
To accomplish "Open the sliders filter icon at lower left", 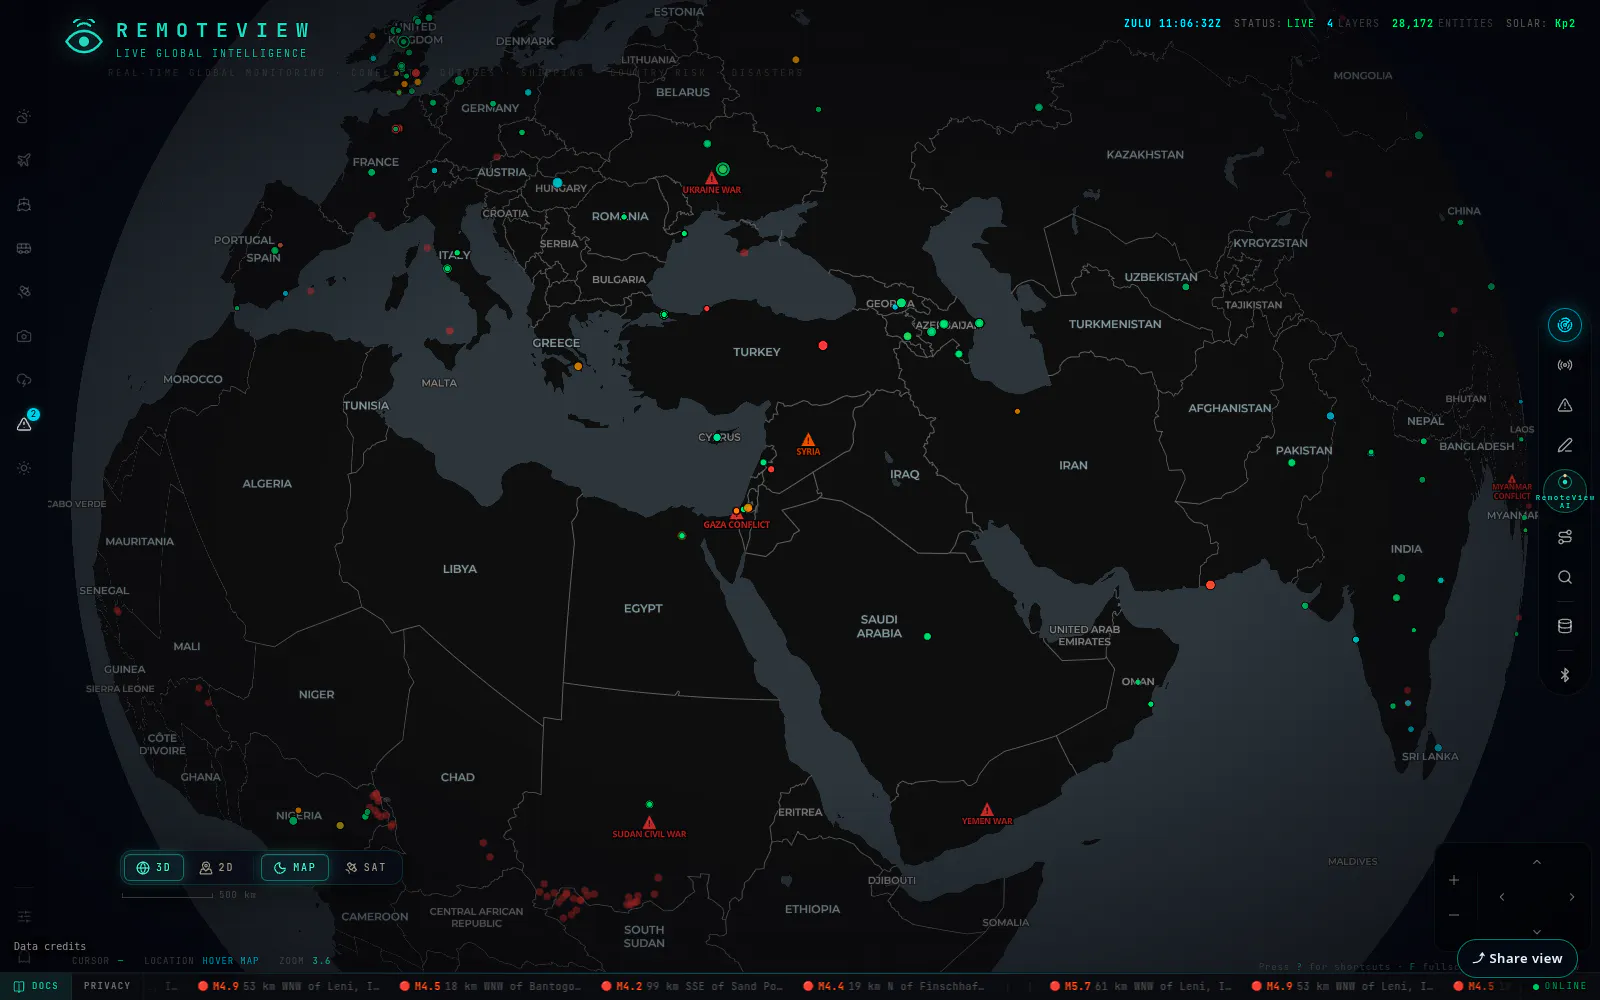I will [24, 916].
